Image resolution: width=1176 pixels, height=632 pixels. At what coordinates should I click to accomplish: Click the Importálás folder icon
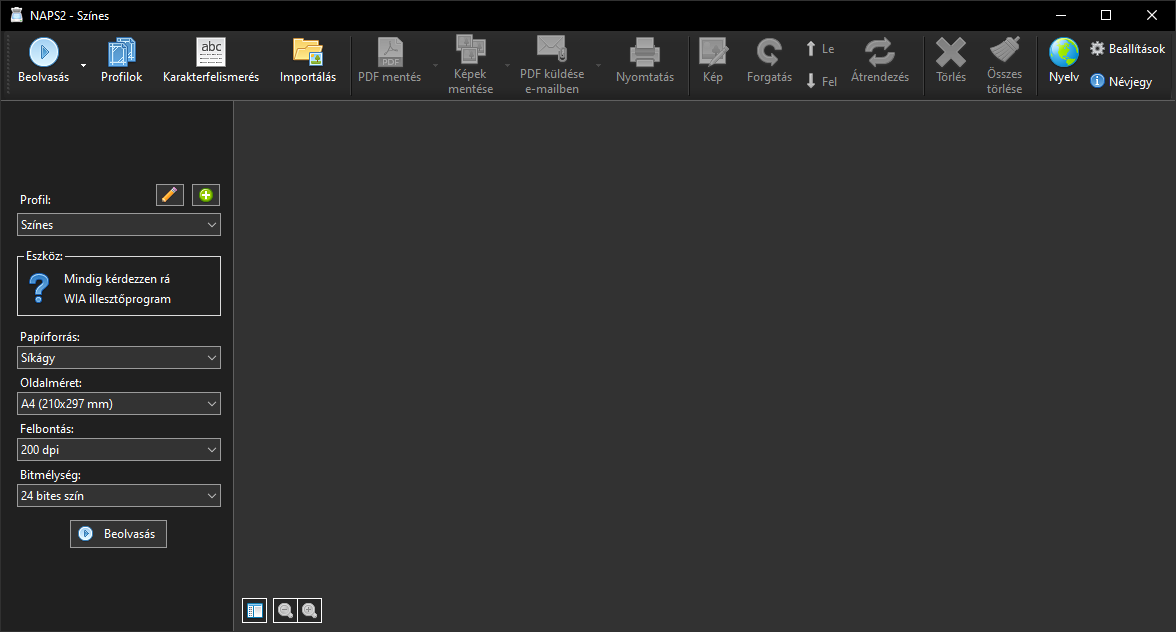pos(307,52)
